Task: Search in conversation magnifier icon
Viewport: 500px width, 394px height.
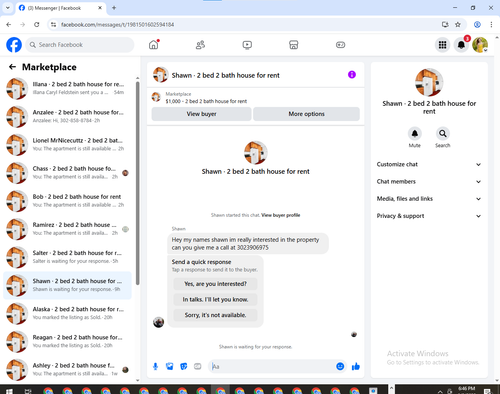Action: tap(443, 134)
